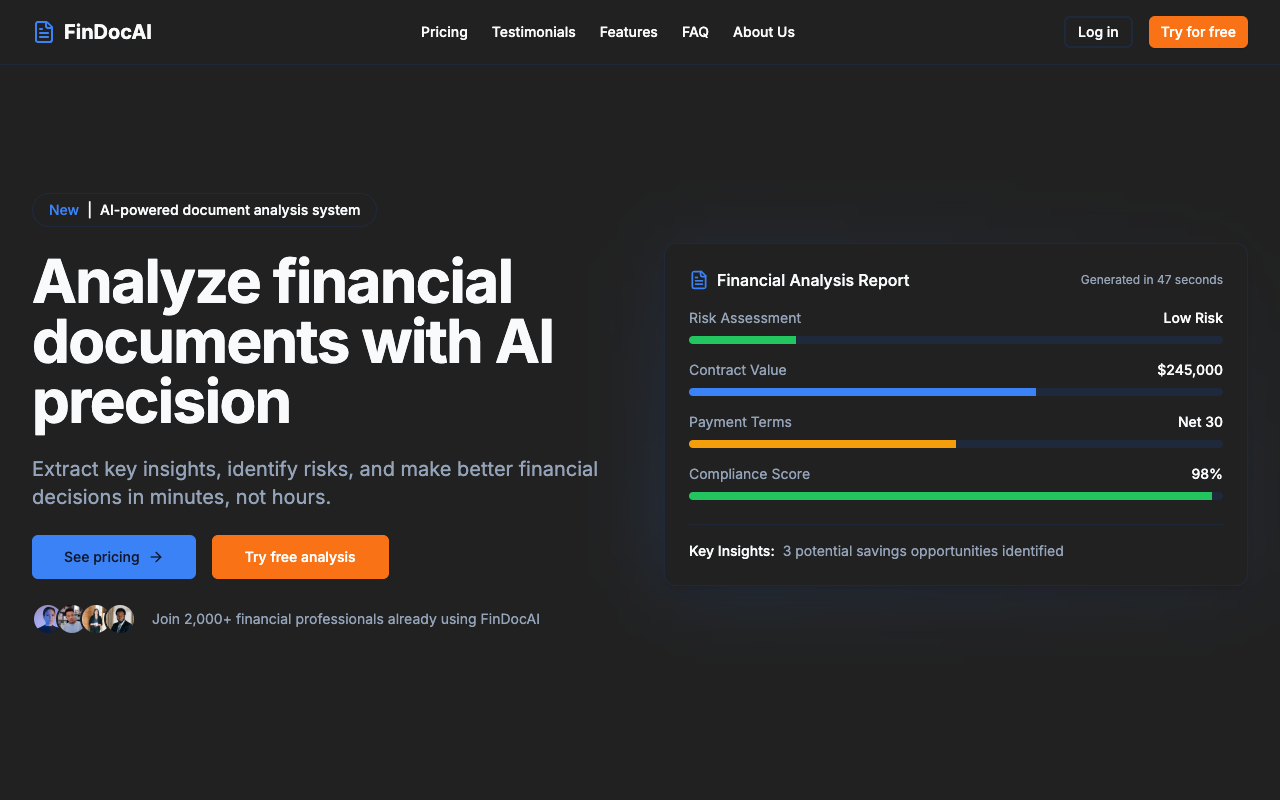Open the FAQ page link
This screenshot has height=800, width=1280.
pyautogui.click(x=695, y=32)
